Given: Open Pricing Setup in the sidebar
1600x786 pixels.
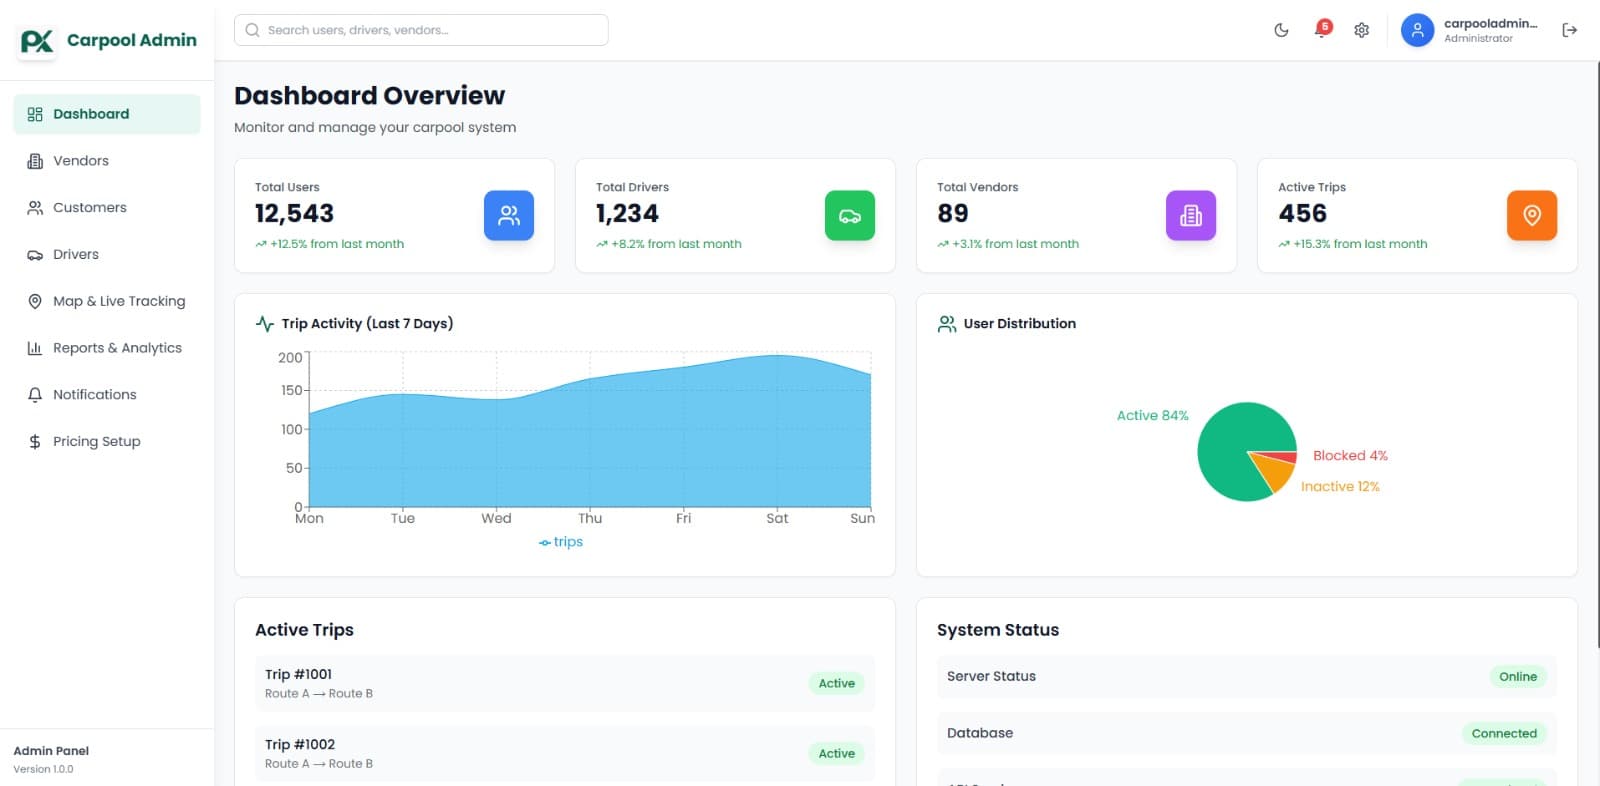Looking at the screenshot, I should [x=107, y=442].
